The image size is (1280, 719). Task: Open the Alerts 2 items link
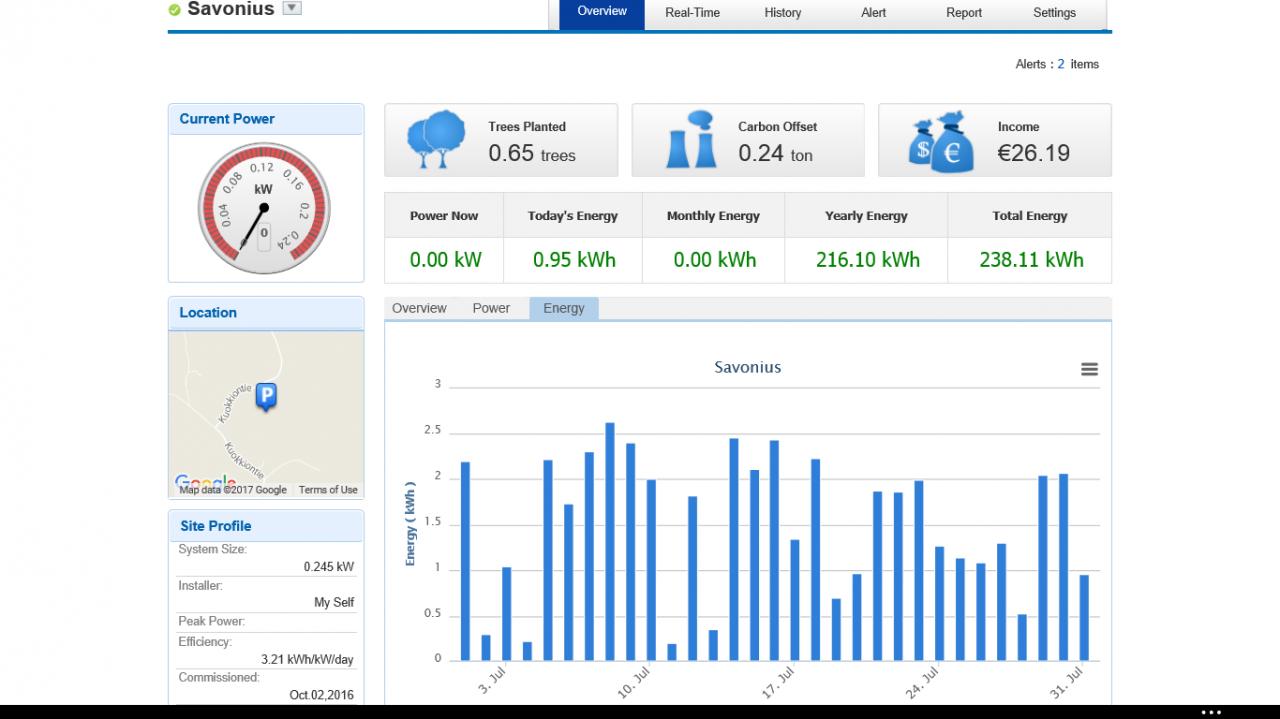pos(1057,64)
